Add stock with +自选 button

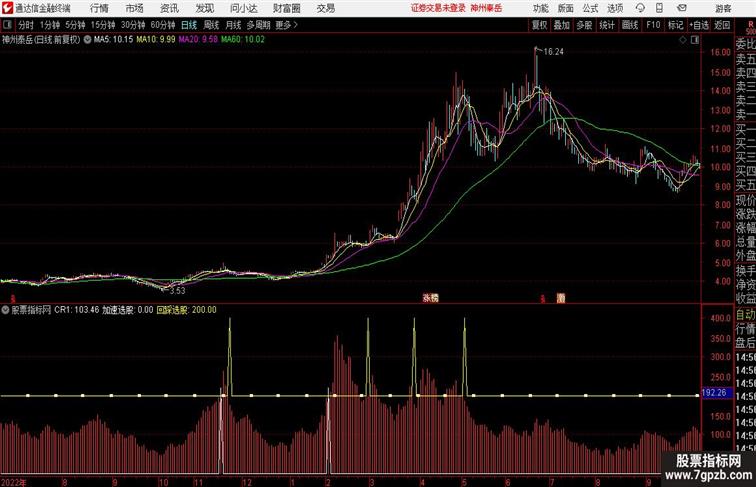pyautogui.click(x=699, y=25)
